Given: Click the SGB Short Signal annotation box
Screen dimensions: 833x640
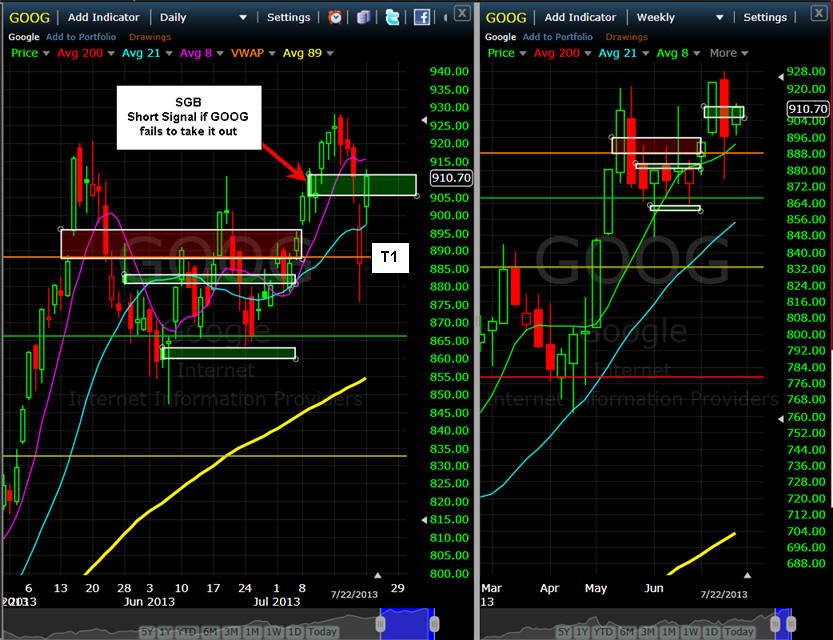Looking at the screenshot, I should click(189, 117).
